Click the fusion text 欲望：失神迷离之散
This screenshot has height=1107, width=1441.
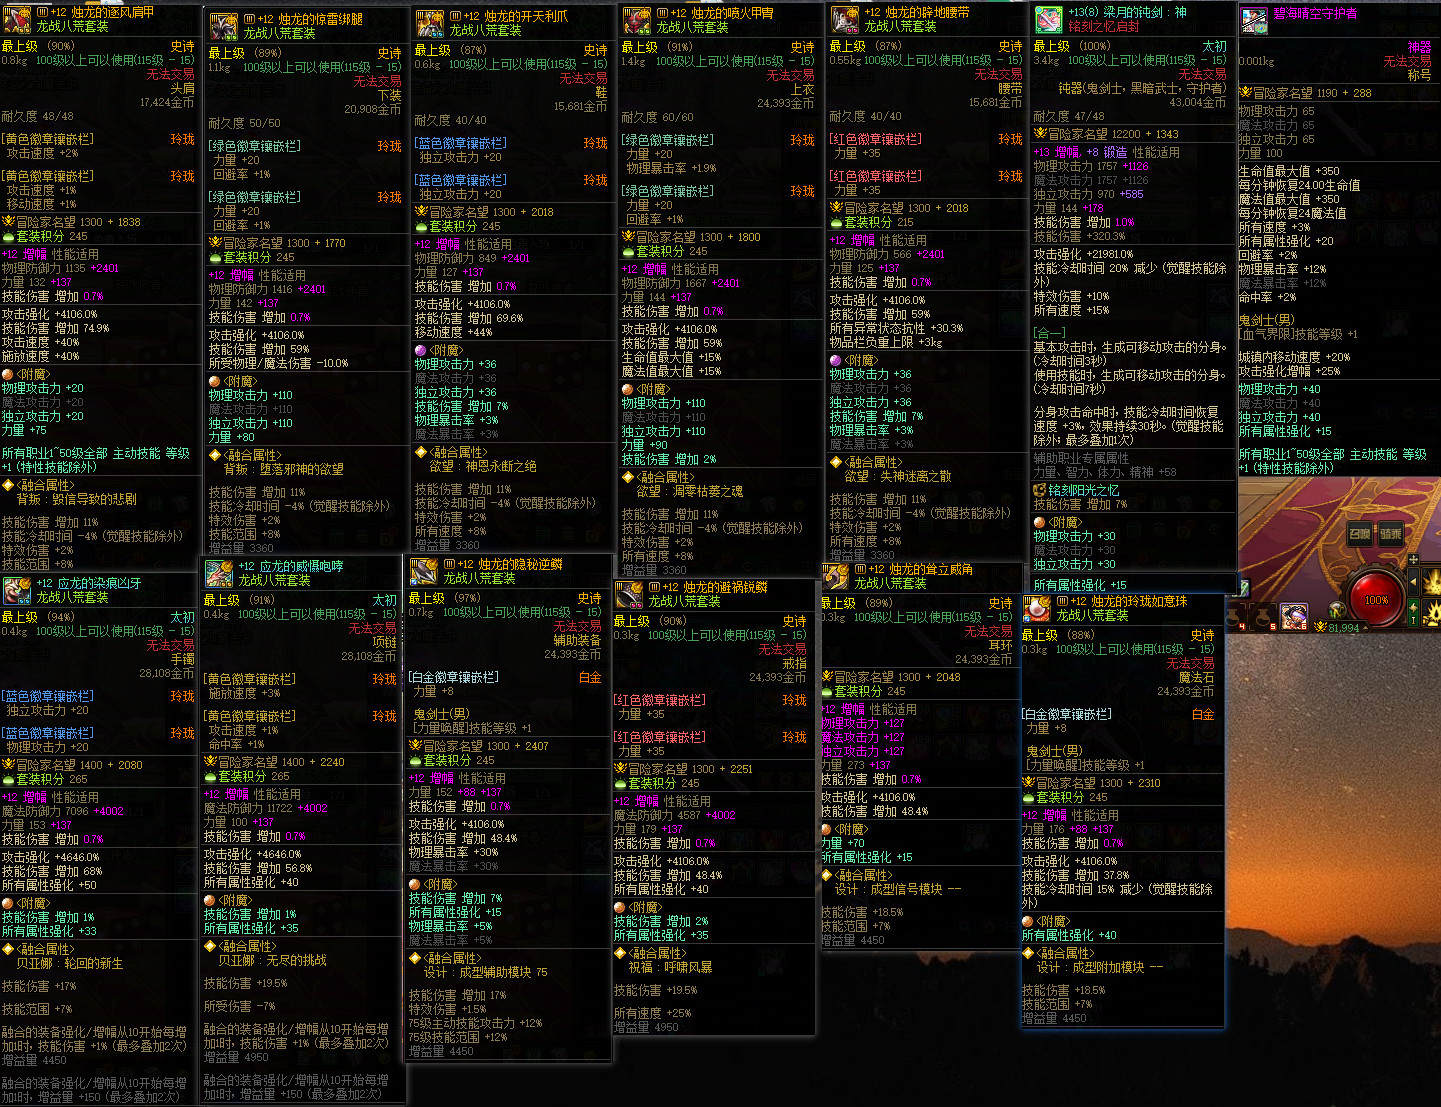click(898, 476)
